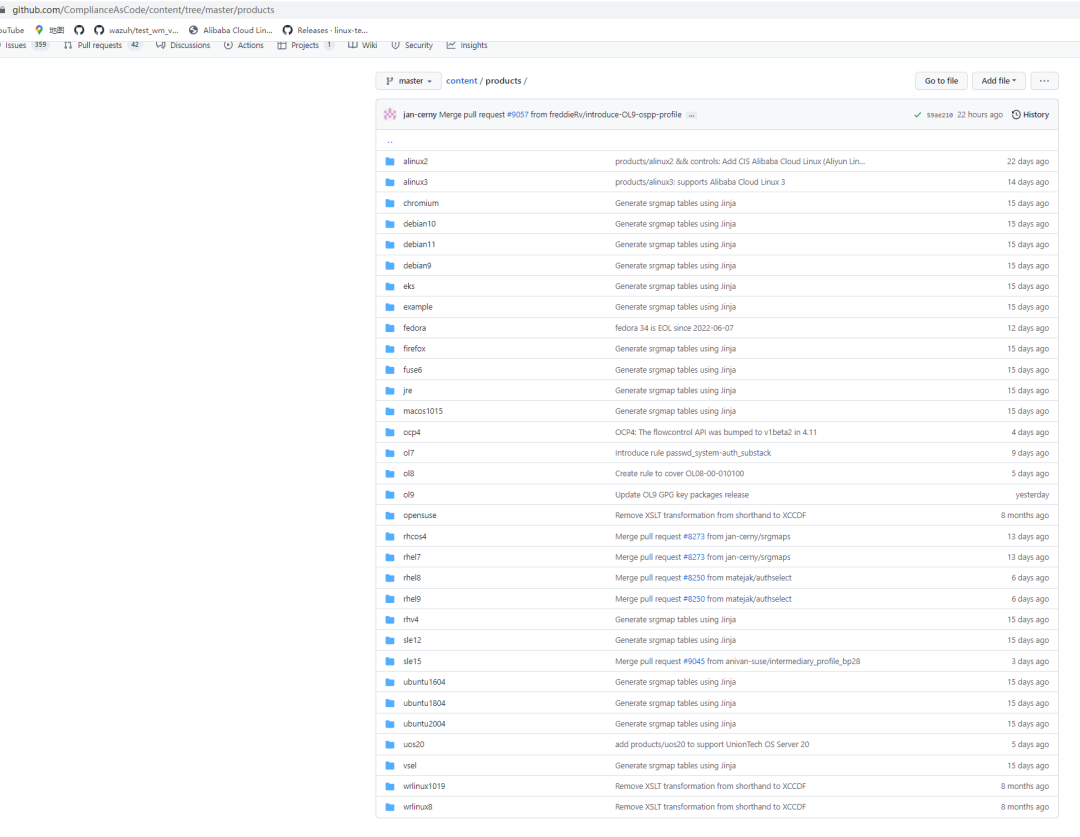Open the ol8 folder name link
Screen dimensions: 1080x837
coord(408,474)
